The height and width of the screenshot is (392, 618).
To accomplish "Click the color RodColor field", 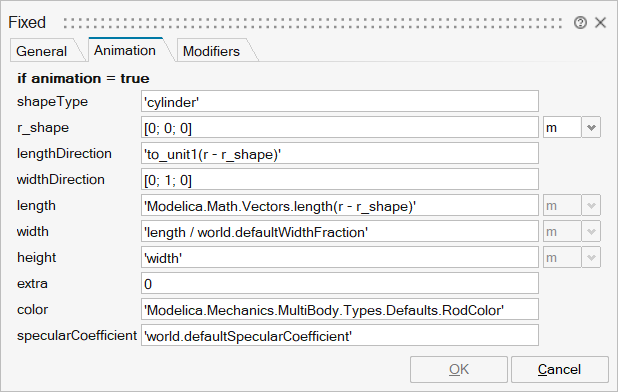I will point(340,310).
